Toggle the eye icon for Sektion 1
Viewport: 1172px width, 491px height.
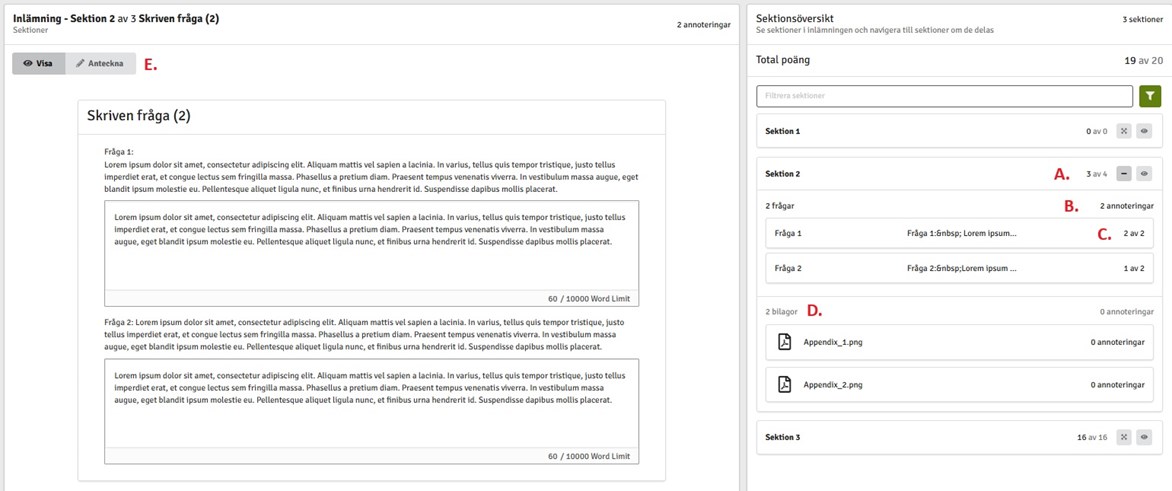[x=1144, y=131]
